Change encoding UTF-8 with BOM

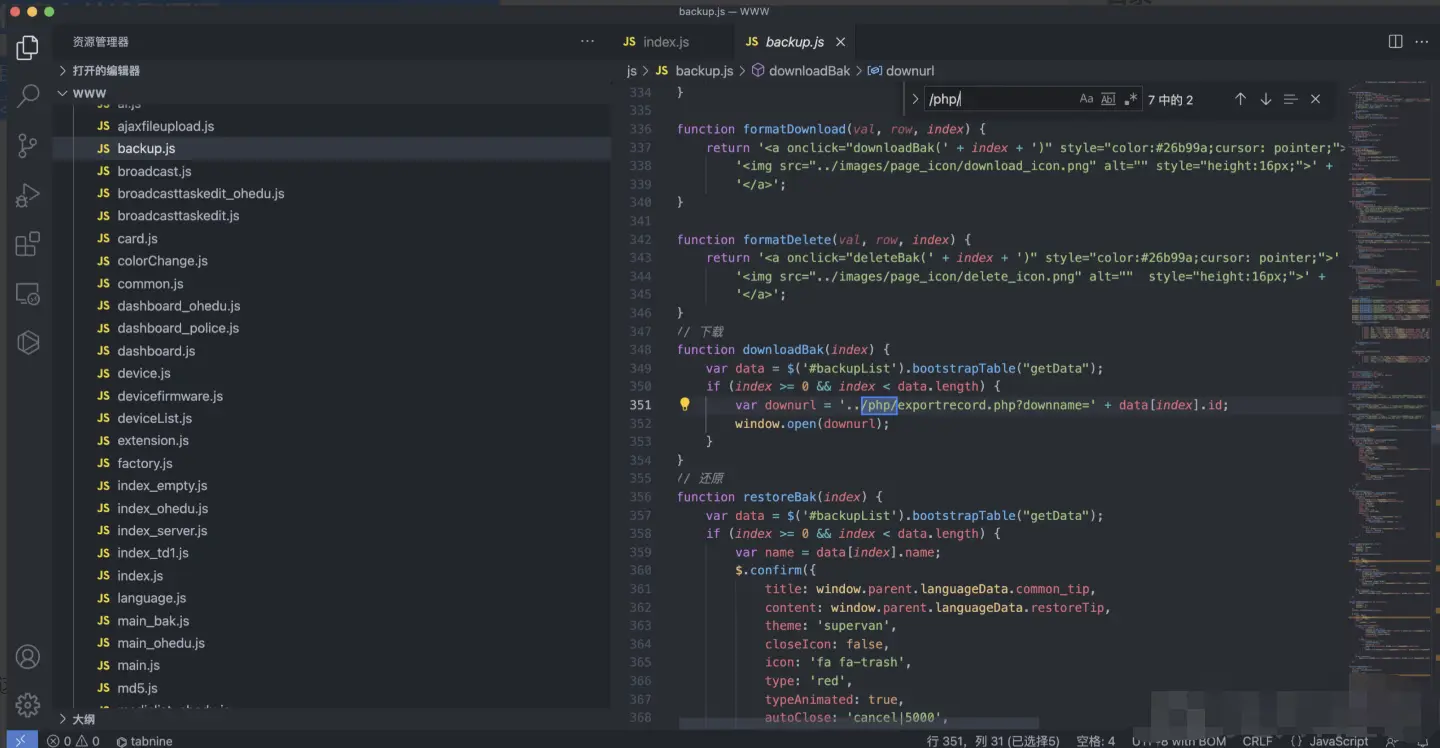[1178, 741]
